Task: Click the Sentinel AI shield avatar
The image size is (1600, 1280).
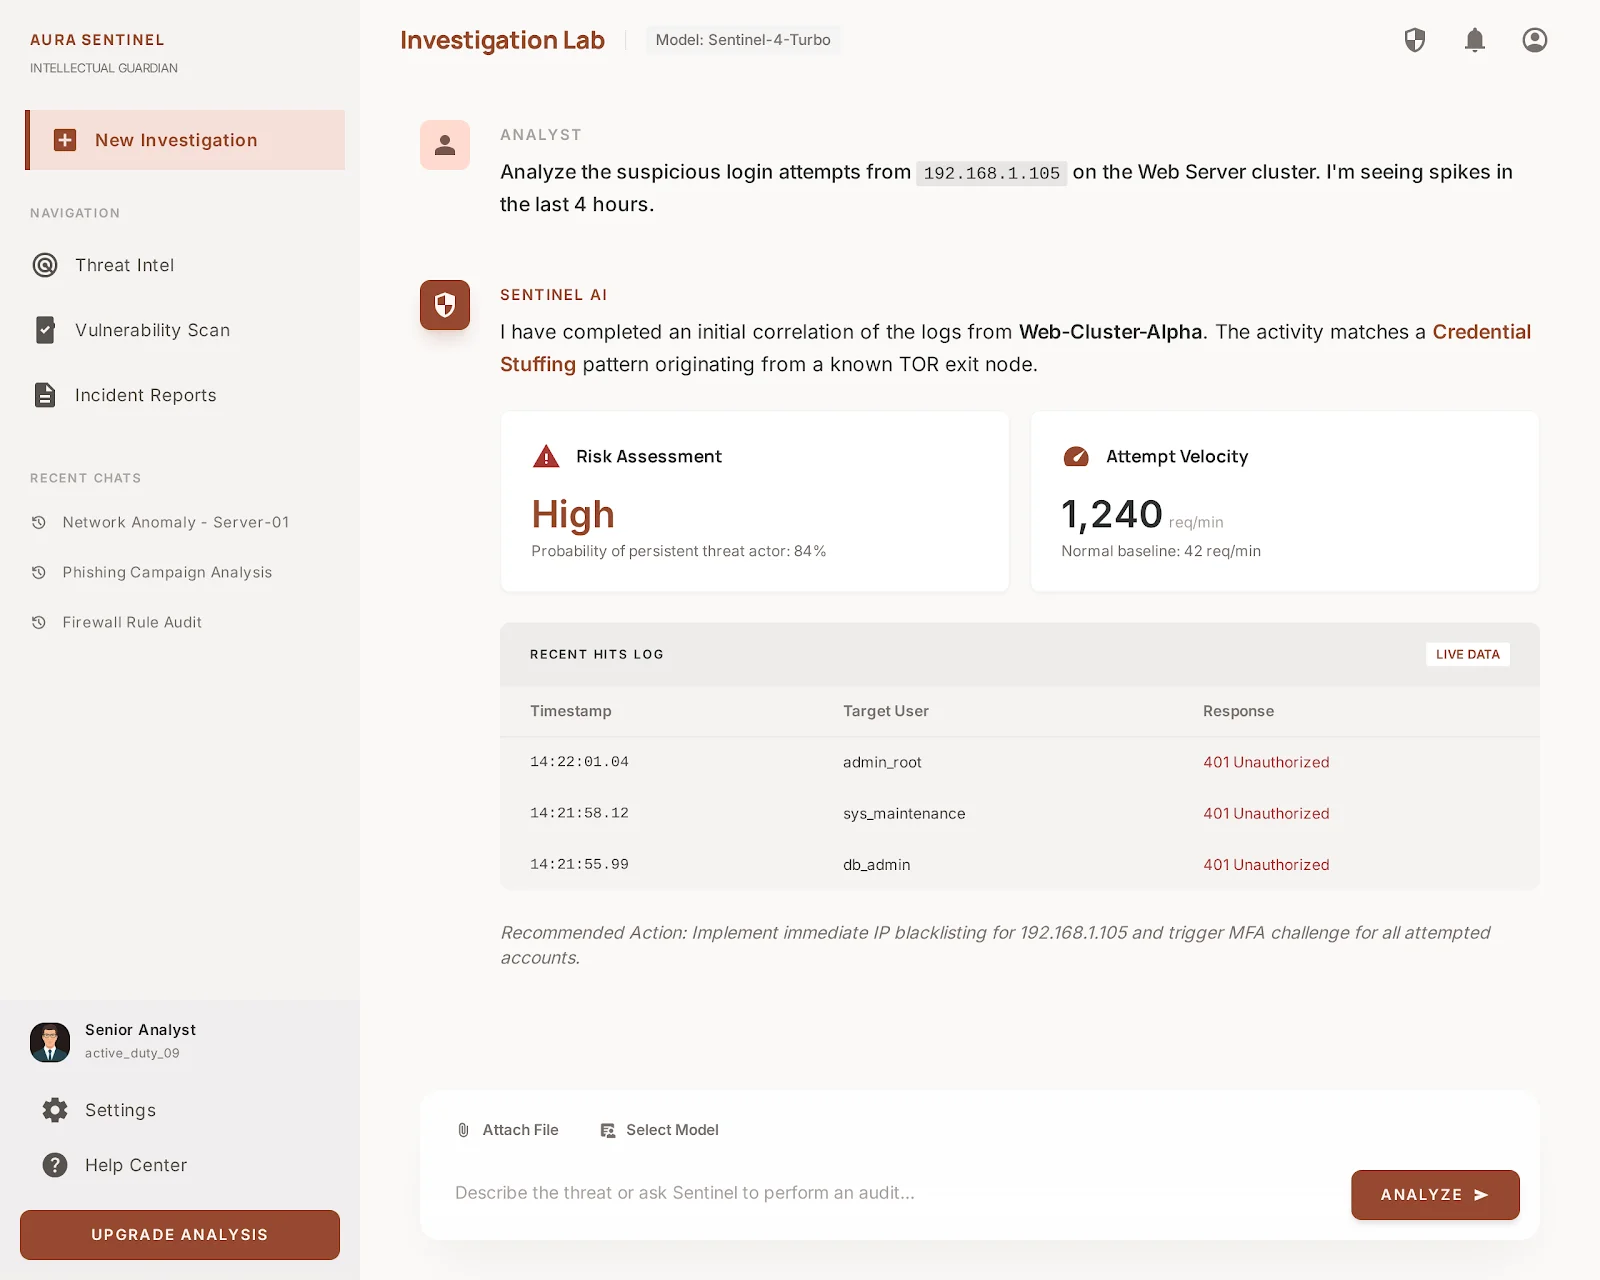Action: point(445,305)
